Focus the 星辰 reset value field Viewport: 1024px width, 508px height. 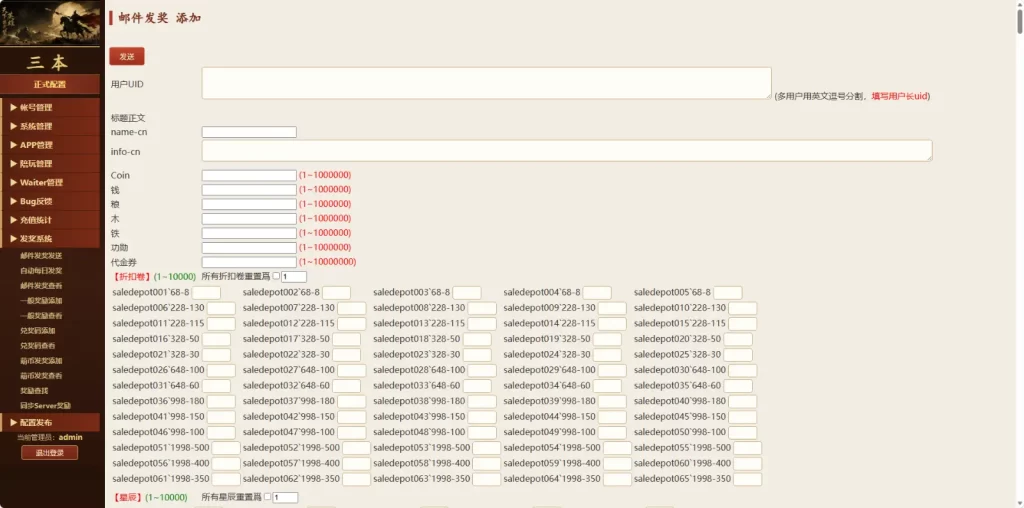click(285, 498)
